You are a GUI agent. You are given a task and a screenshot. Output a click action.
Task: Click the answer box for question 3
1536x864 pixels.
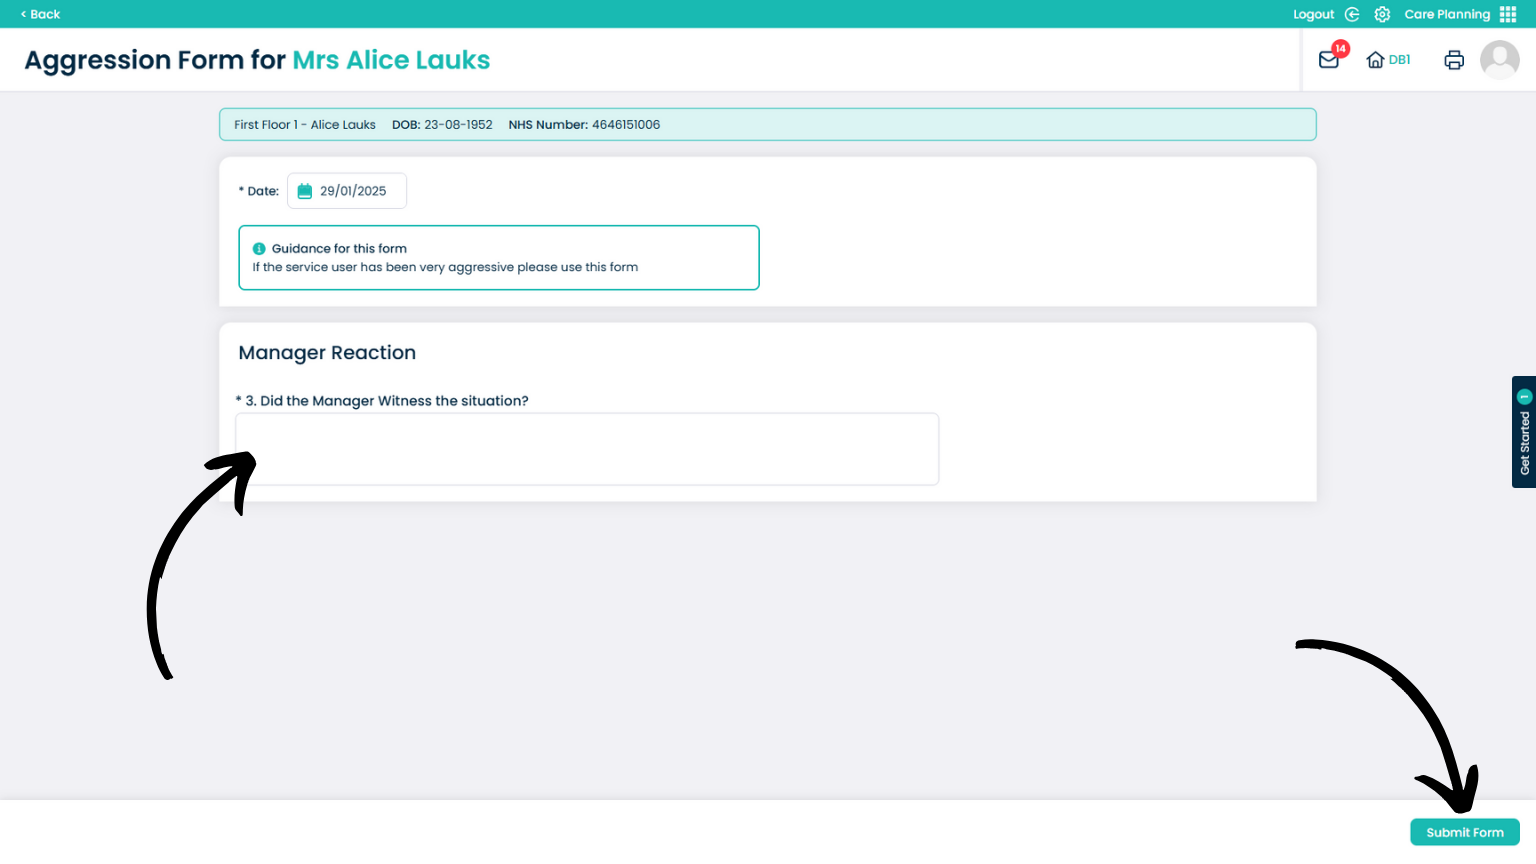click(587, 448)
